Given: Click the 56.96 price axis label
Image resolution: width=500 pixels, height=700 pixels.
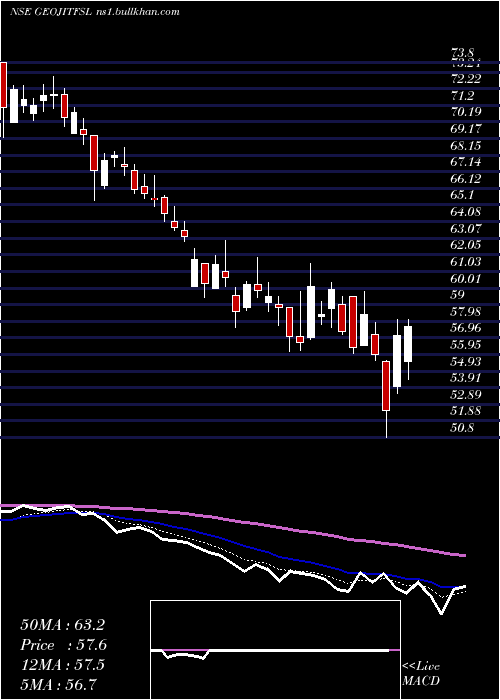Looking at the screenshot, I should [468, 329].
